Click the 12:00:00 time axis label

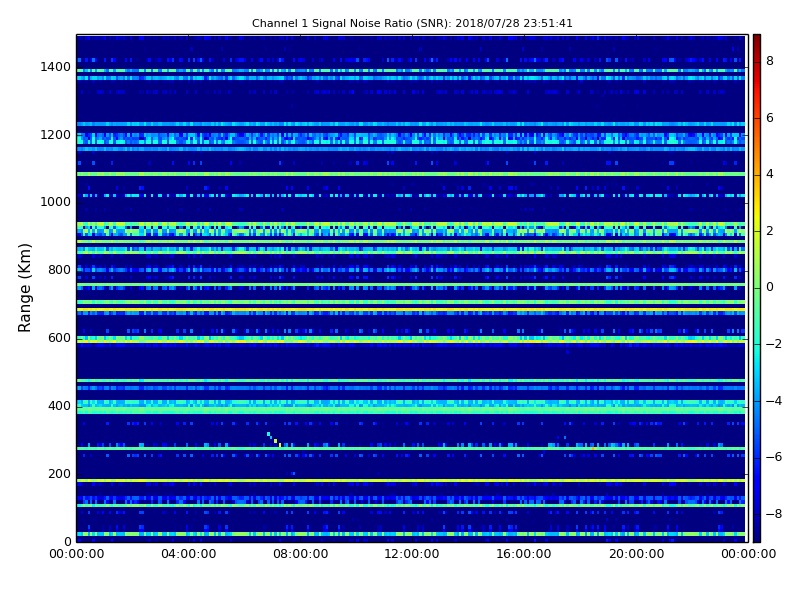pos(412,554)
